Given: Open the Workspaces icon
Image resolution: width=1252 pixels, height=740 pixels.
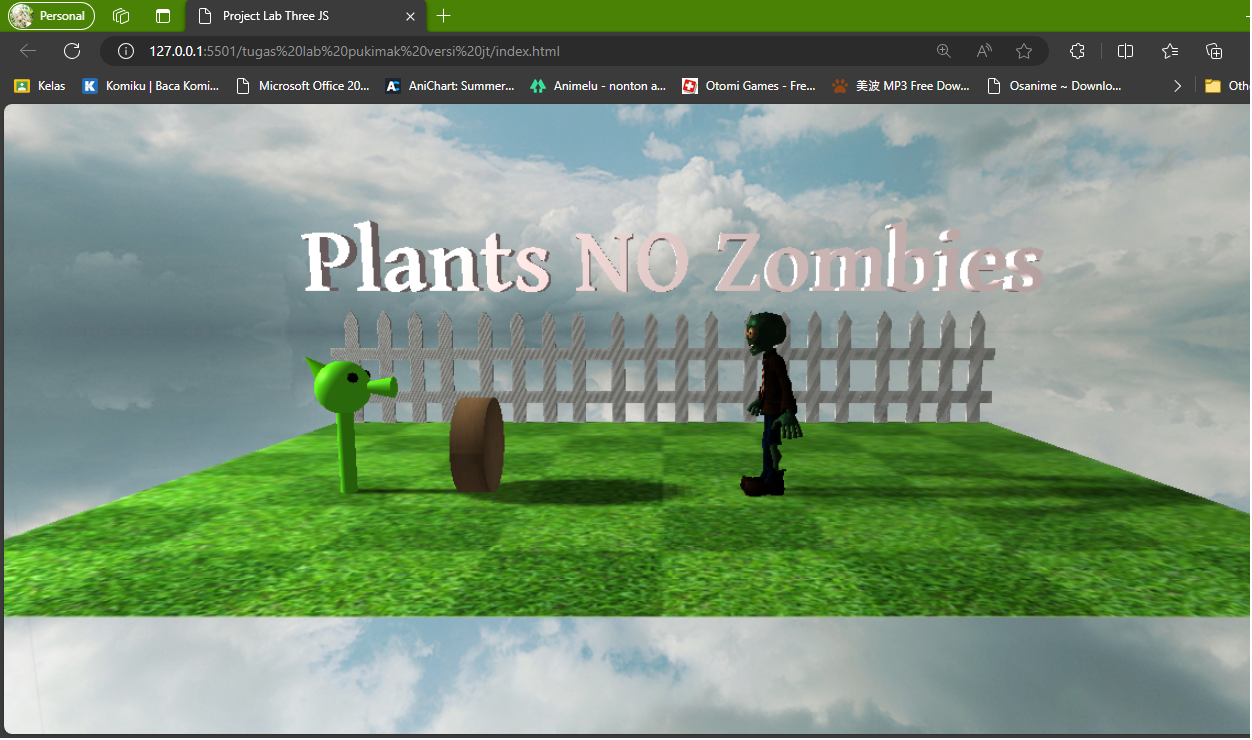Looking at the screenshot, I should 121,16.
